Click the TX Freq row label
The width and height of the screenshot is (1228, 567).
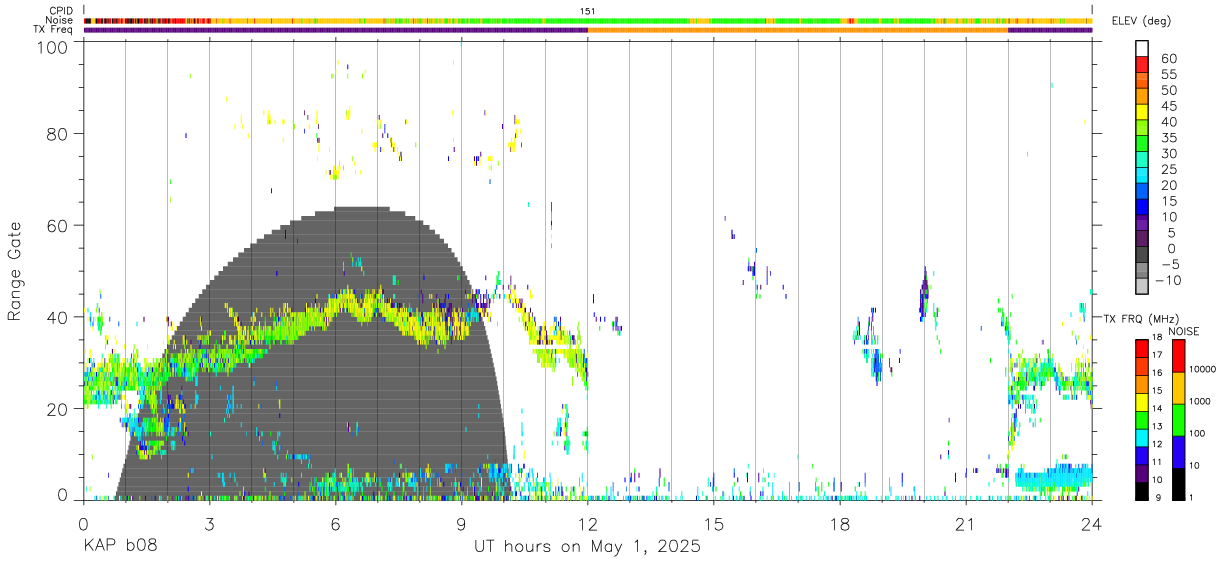pyautogui.click(x=53, y=30)
